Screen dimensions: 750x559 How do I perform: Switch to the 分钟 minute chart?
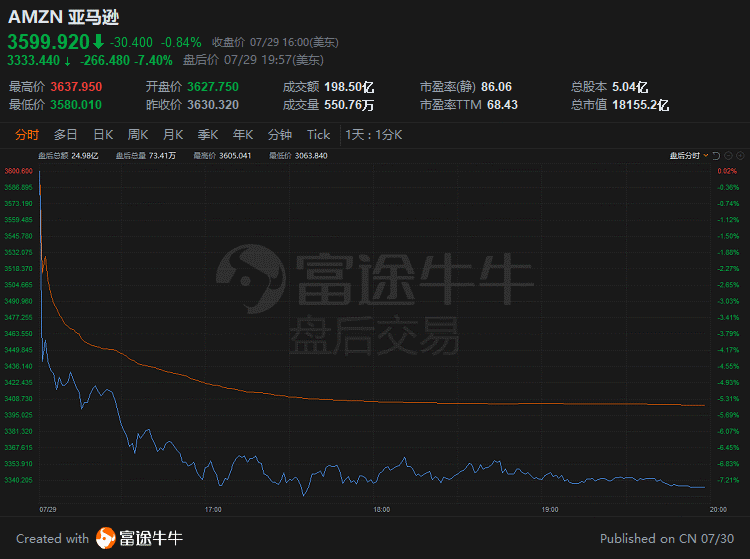coord(280,135)
